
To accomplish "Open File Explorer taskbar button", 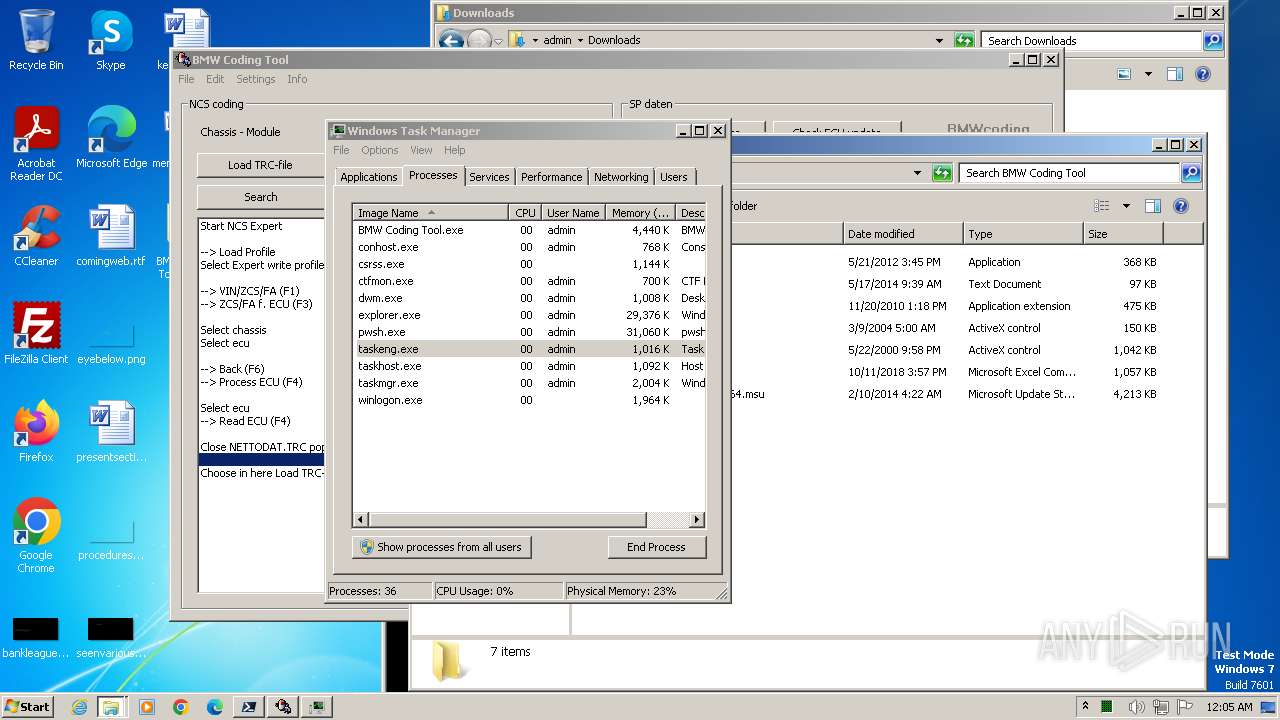I will pos(111,707).
